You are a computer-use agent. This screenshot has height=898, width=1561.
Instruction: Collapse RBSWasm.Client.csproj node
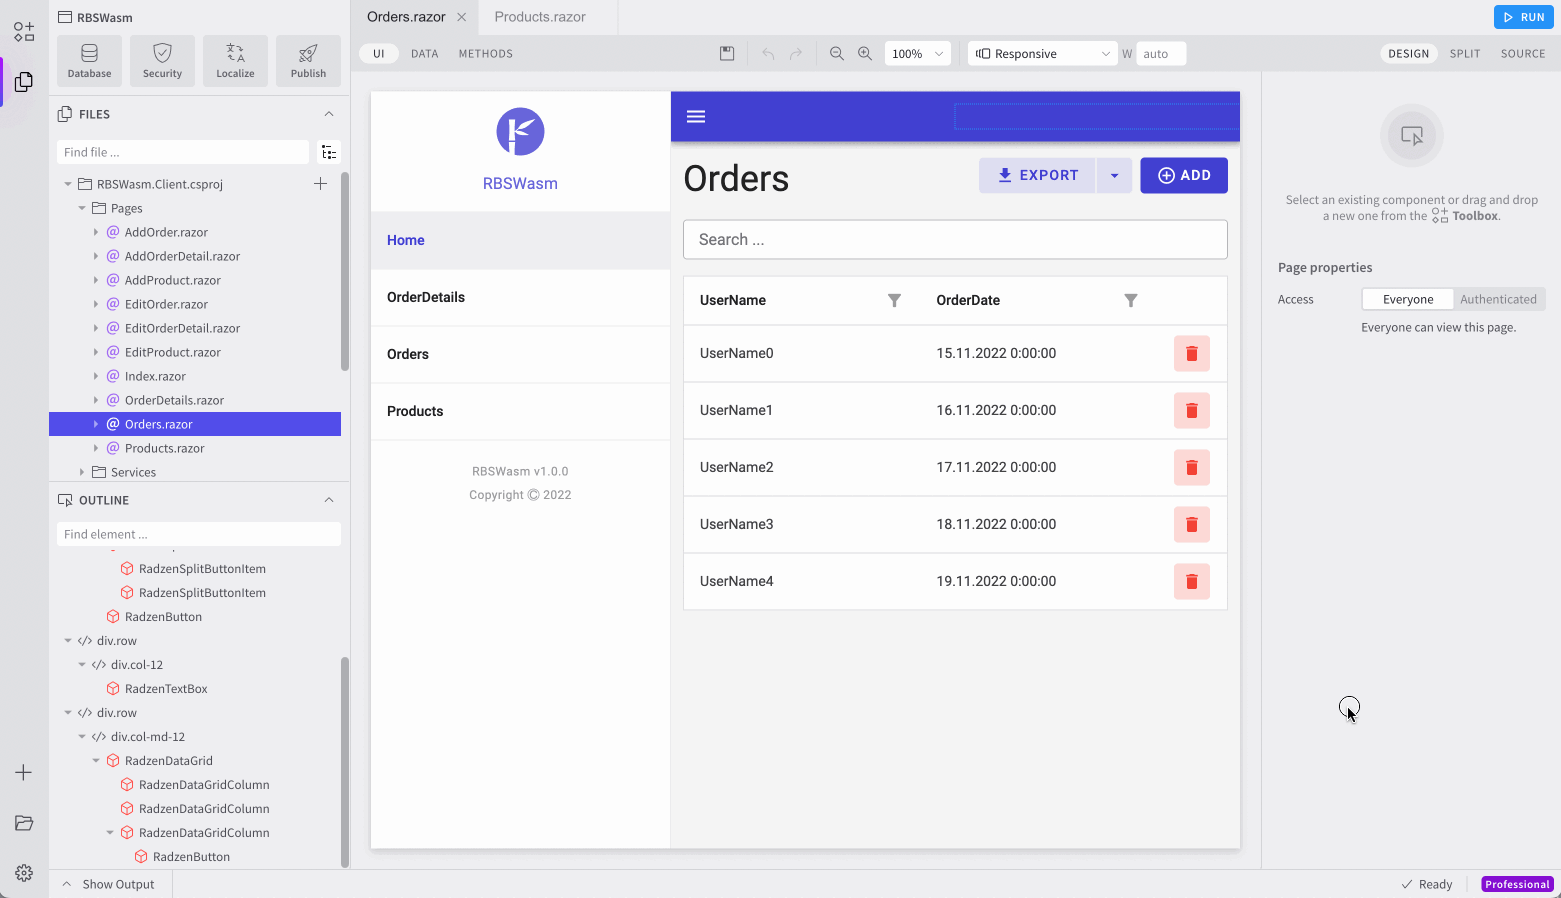pos(68,184)
